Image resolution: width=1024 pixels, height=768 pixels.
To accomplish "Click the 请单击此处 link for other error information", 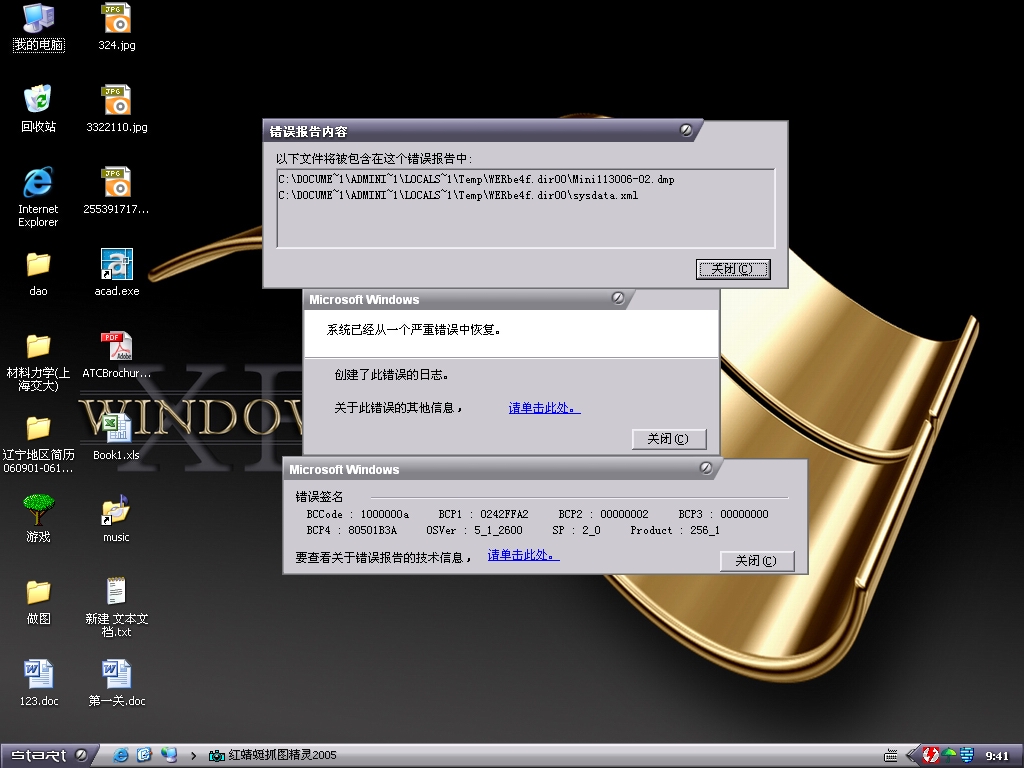I will pyautogui.click(x=544, y=408).
